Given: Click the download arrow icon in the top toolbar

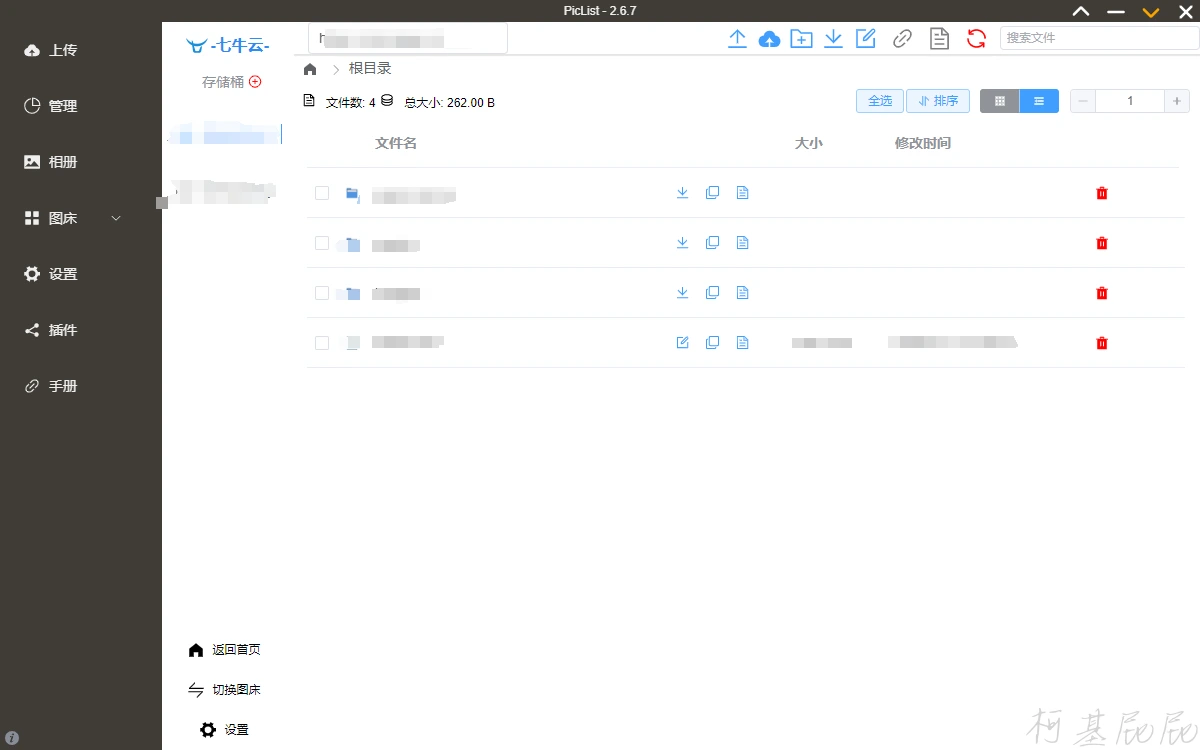Looking at the screenshot, I should pos(833,39).
